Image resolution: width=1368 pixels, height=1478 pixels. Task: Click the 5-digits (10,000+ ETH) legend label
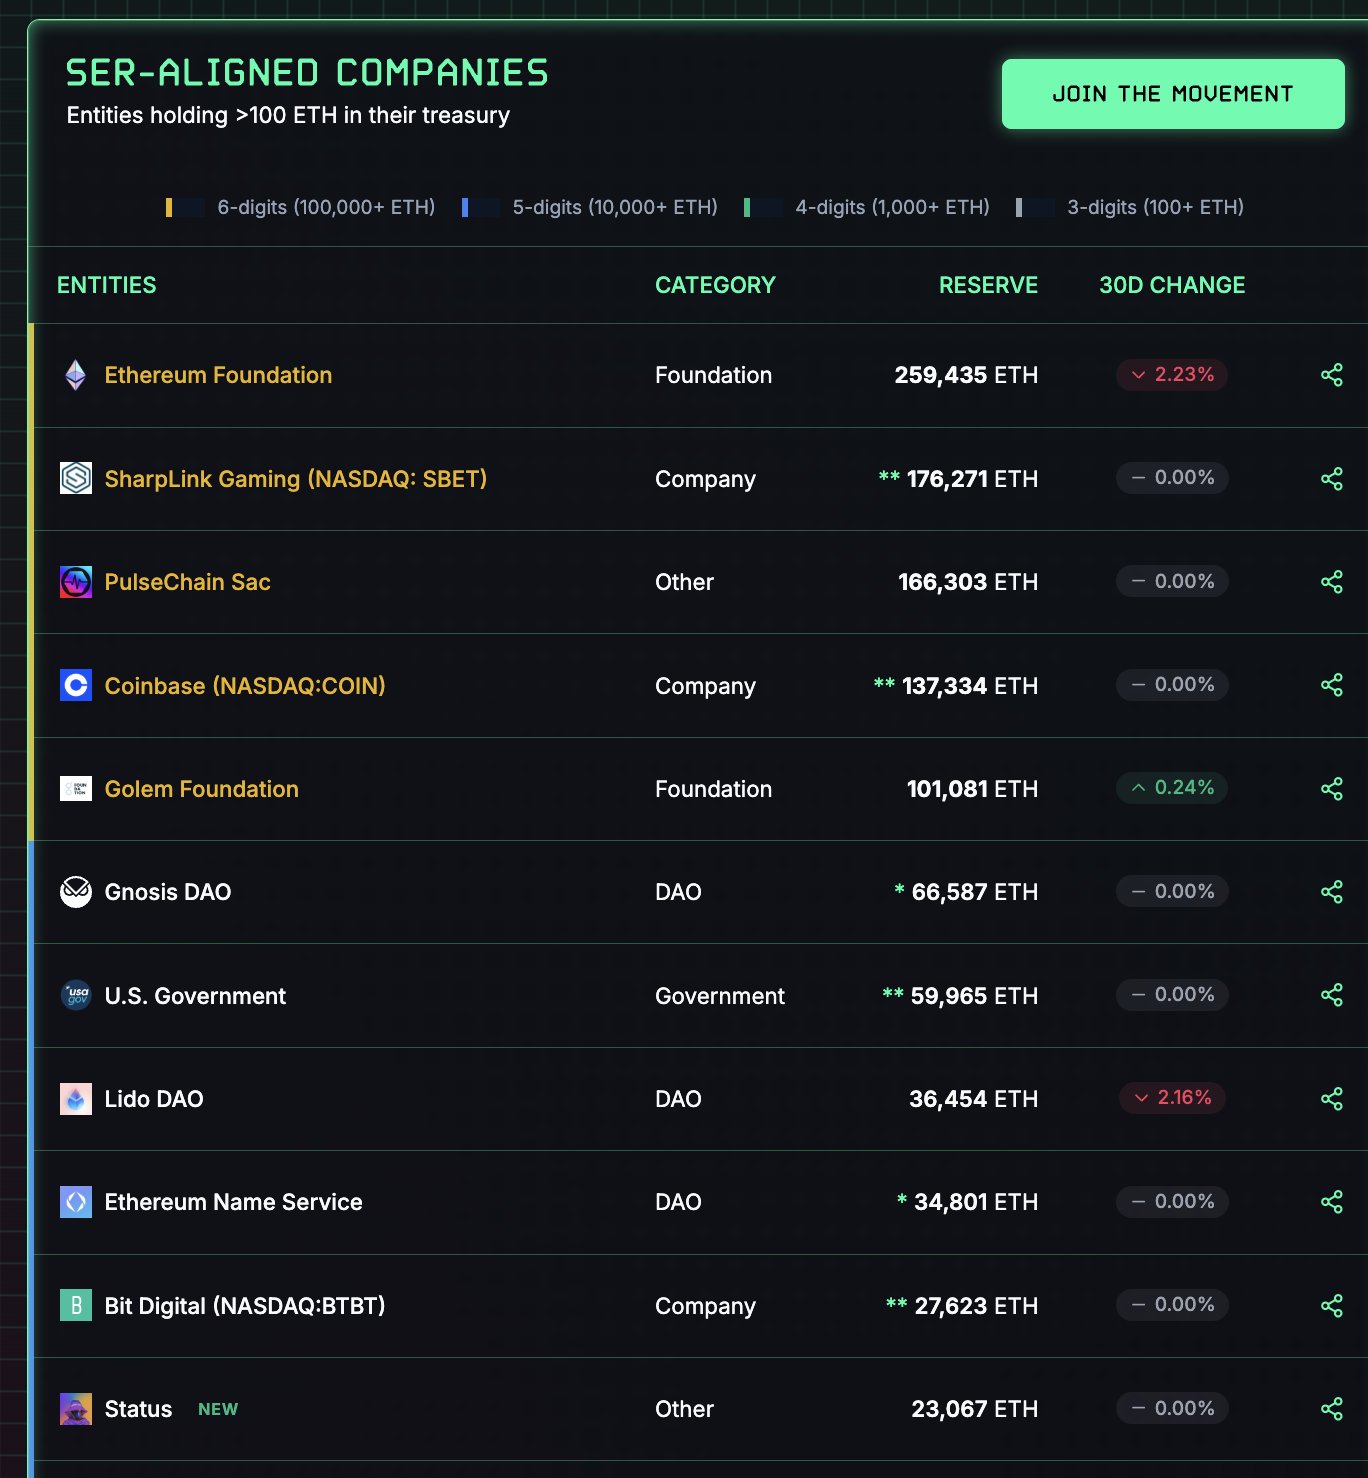[615, 207]
